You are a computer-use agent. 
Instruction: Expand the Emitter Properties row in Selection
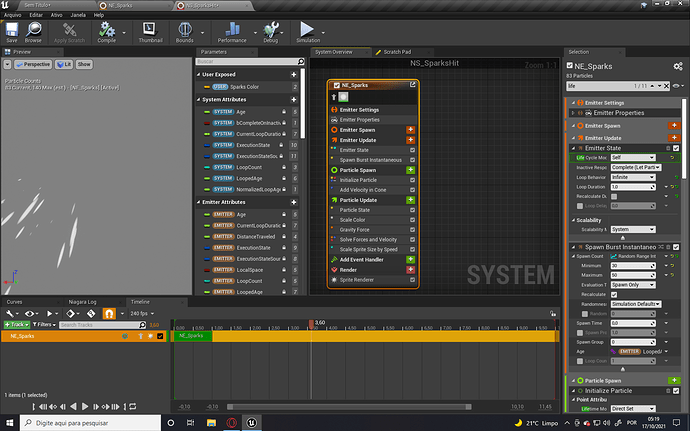tap(573, 113)
